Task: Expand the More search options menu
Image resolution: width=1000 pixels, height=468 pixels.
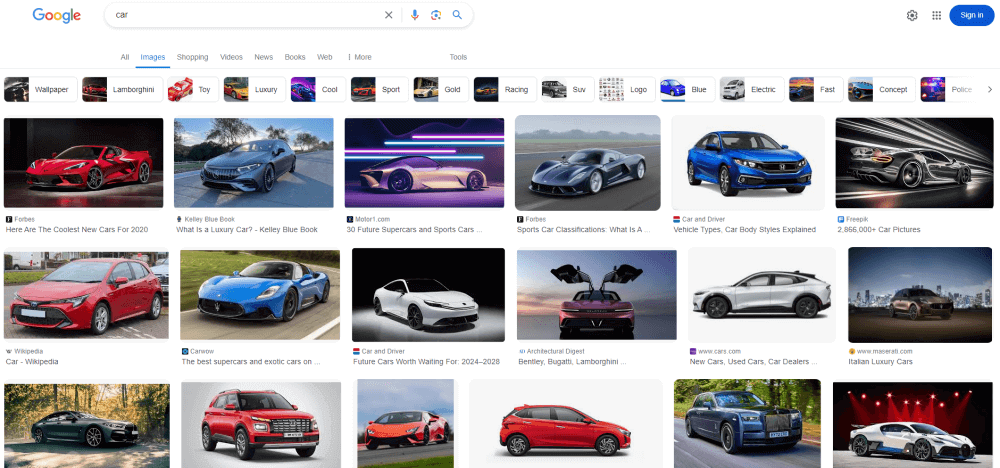Action: [x=359, y=57]
